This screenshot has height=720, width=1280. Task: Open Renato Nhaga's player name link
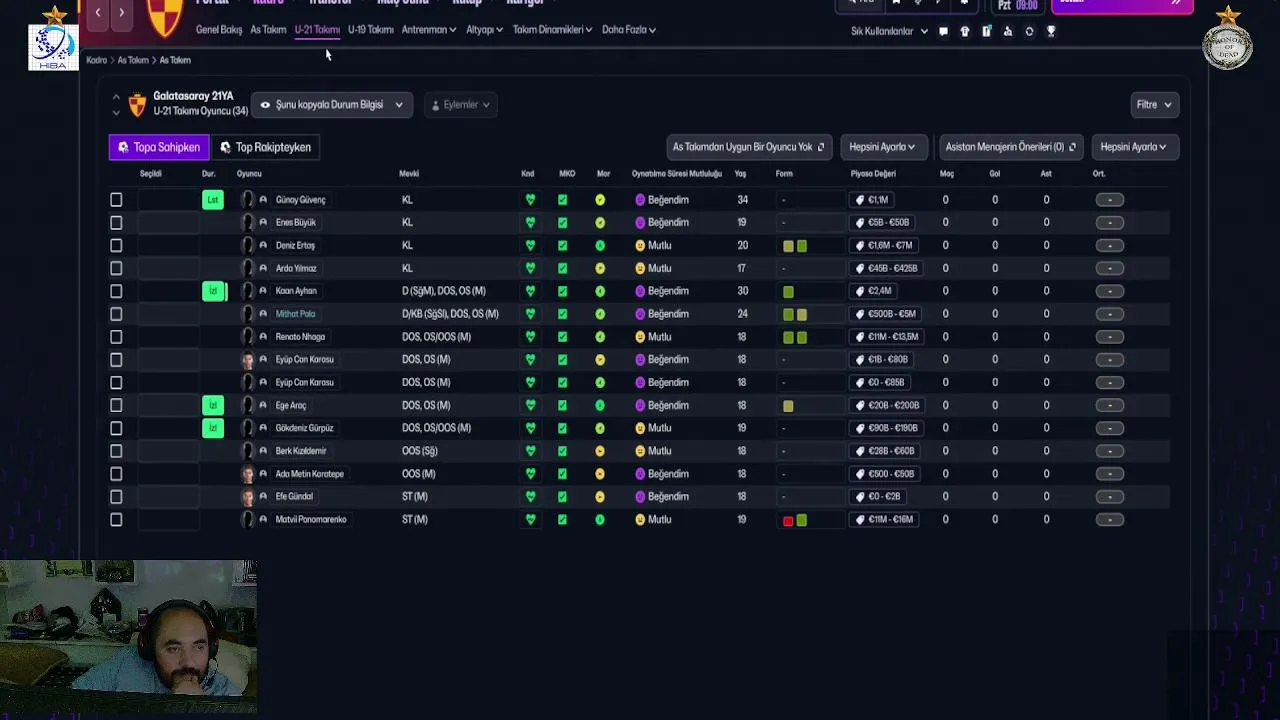coord(300,337)
